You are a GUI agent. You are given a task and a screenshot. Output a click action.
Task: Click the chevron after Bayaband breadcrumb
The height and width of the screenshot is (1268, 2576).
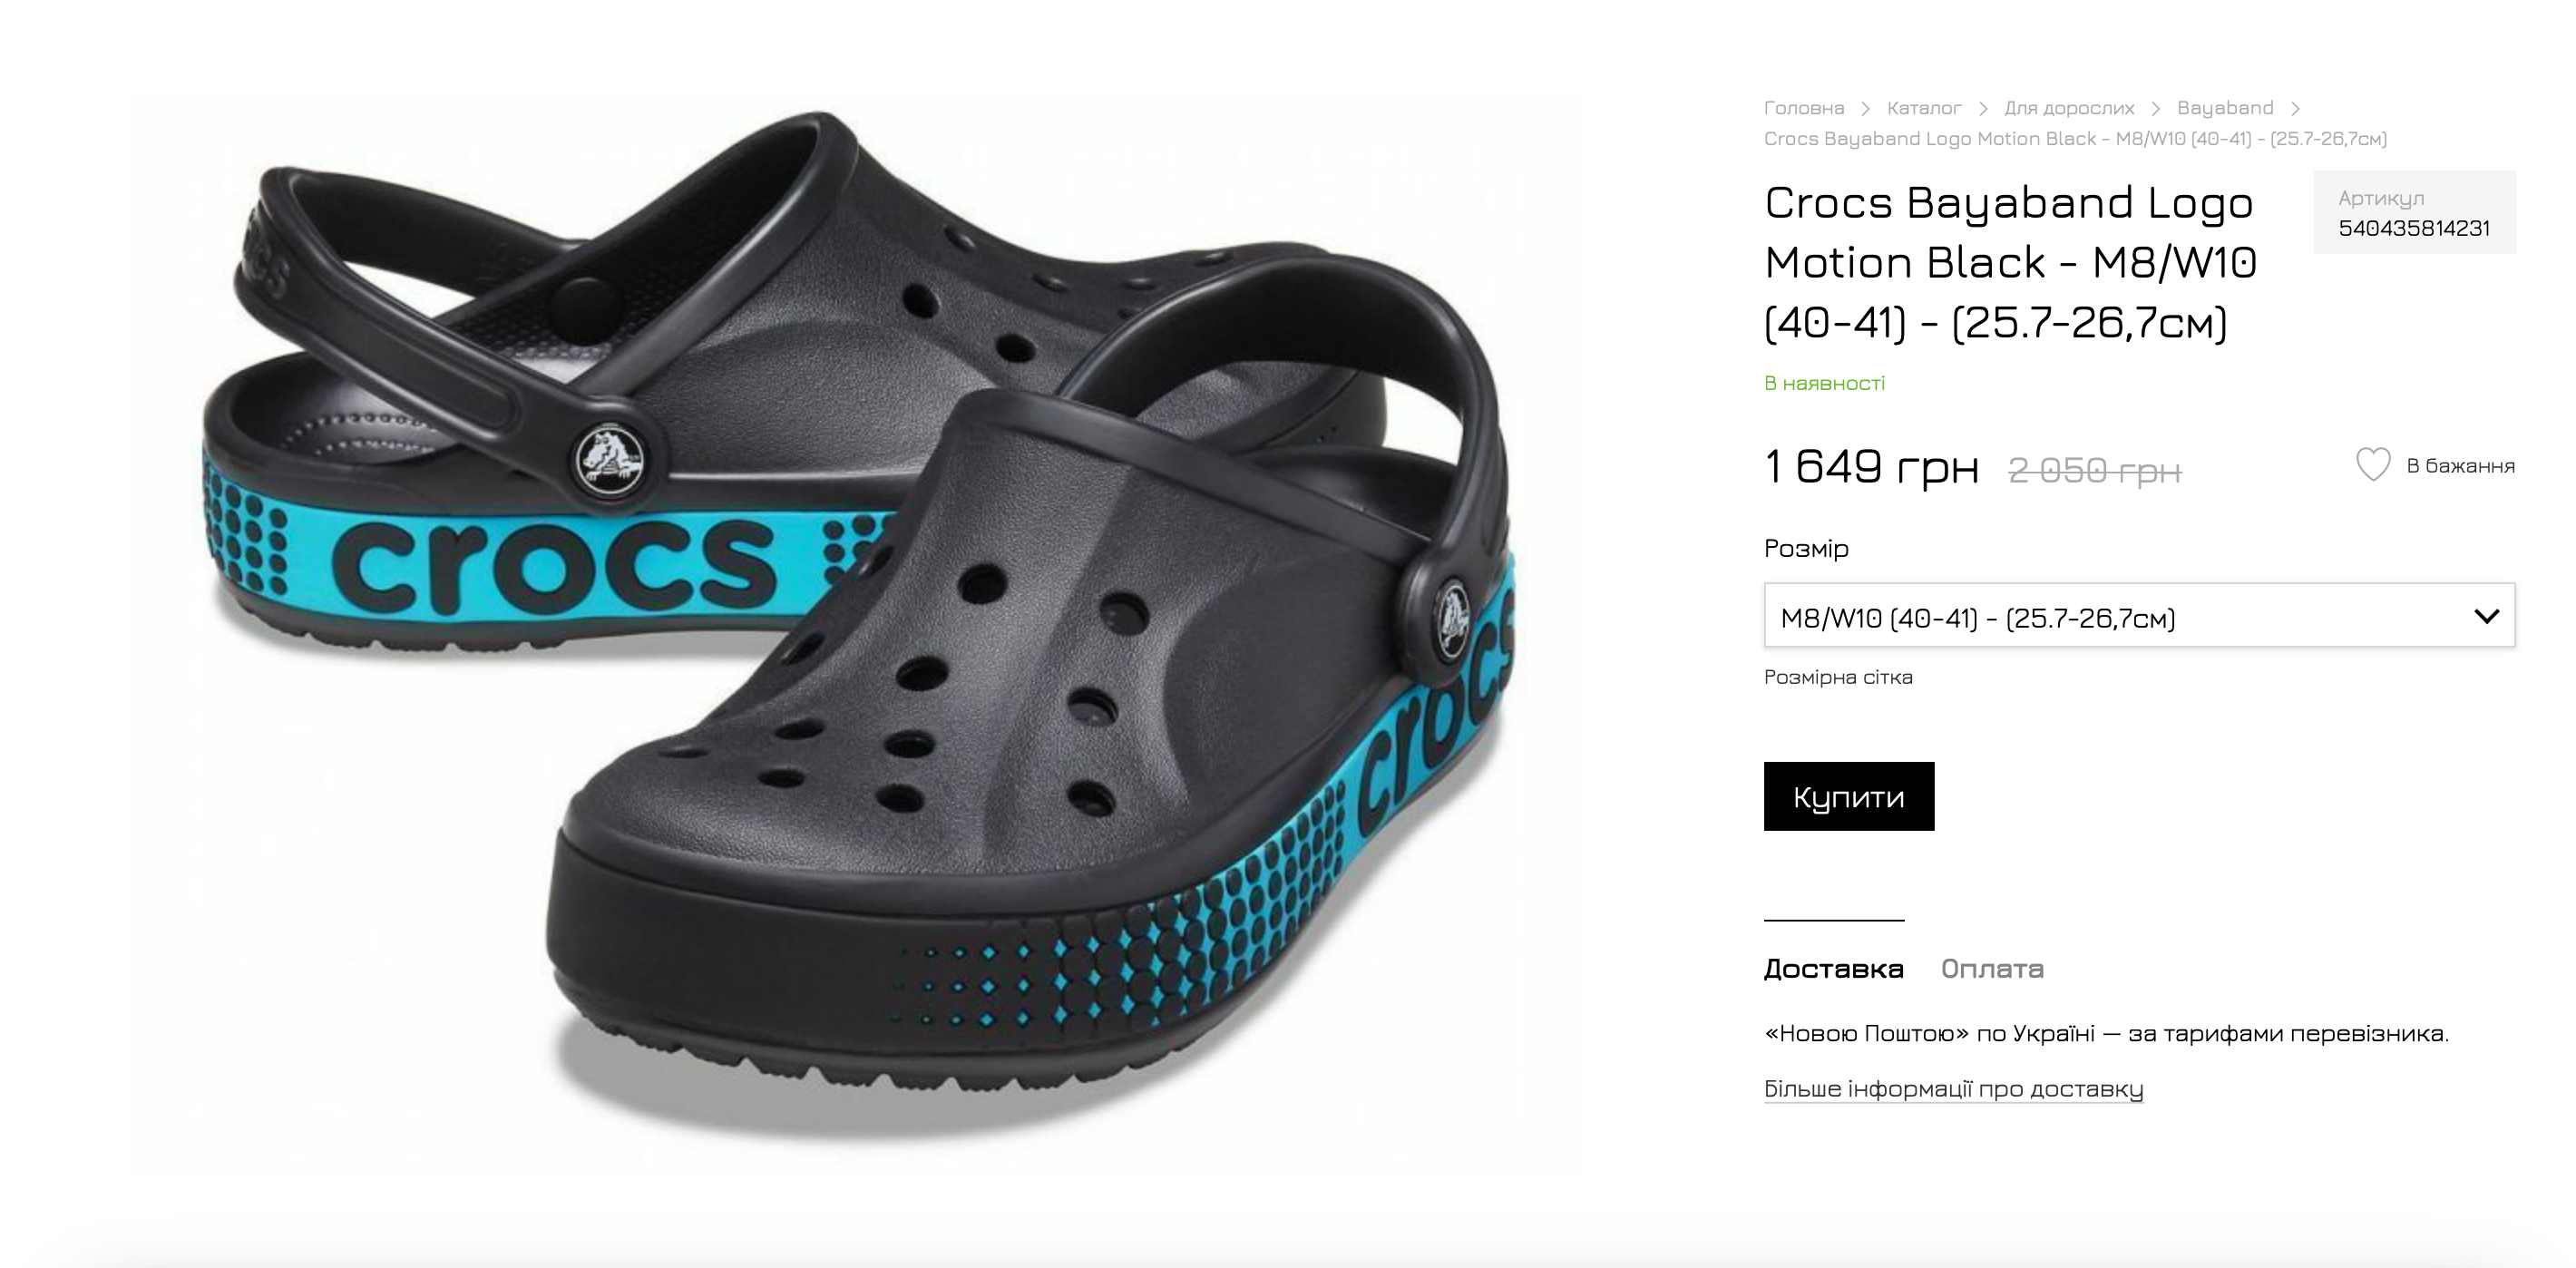pyautogui.click(x=2295, y=108)
